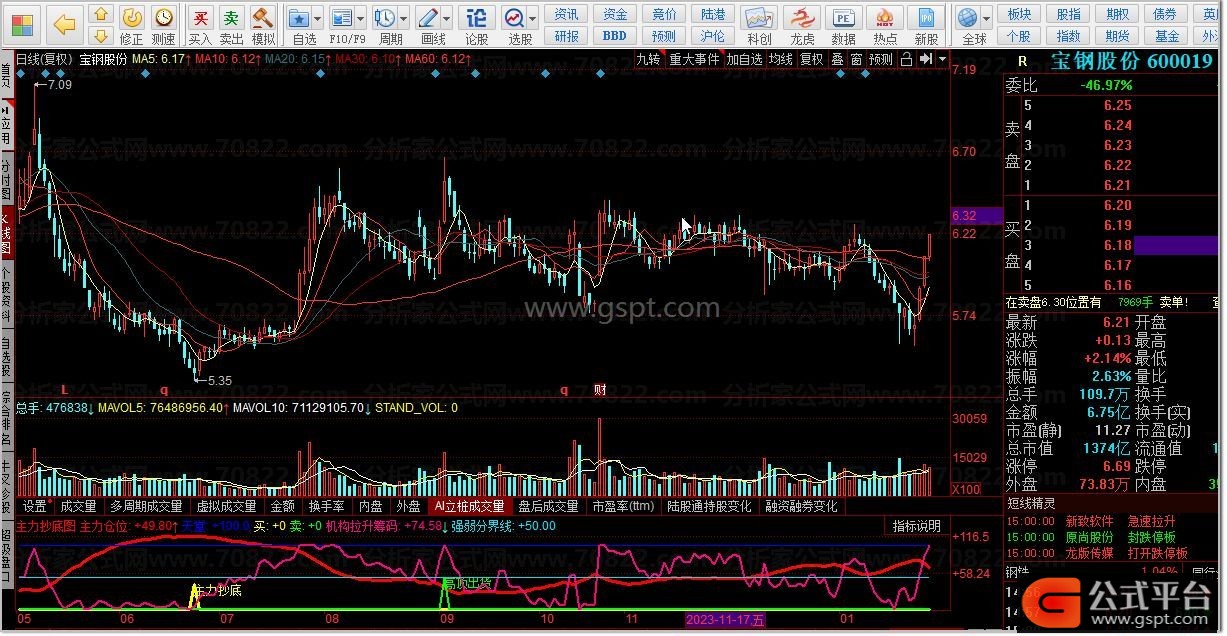Switch to the 换手率 turnover tab
The image size is (1227, 636).
coord(326,506)
